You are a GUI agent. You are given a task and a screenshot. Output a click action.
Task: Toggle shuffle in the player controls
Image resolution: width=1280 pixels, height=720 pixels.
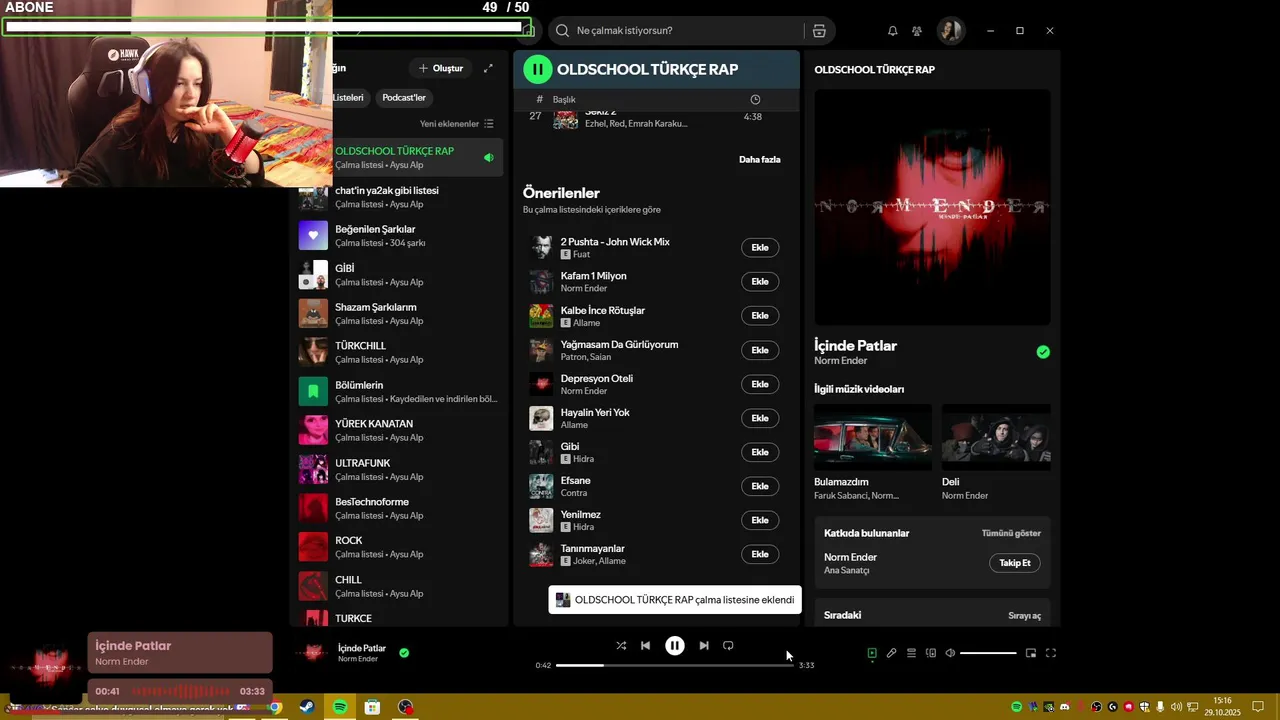[x=621, y=646]
